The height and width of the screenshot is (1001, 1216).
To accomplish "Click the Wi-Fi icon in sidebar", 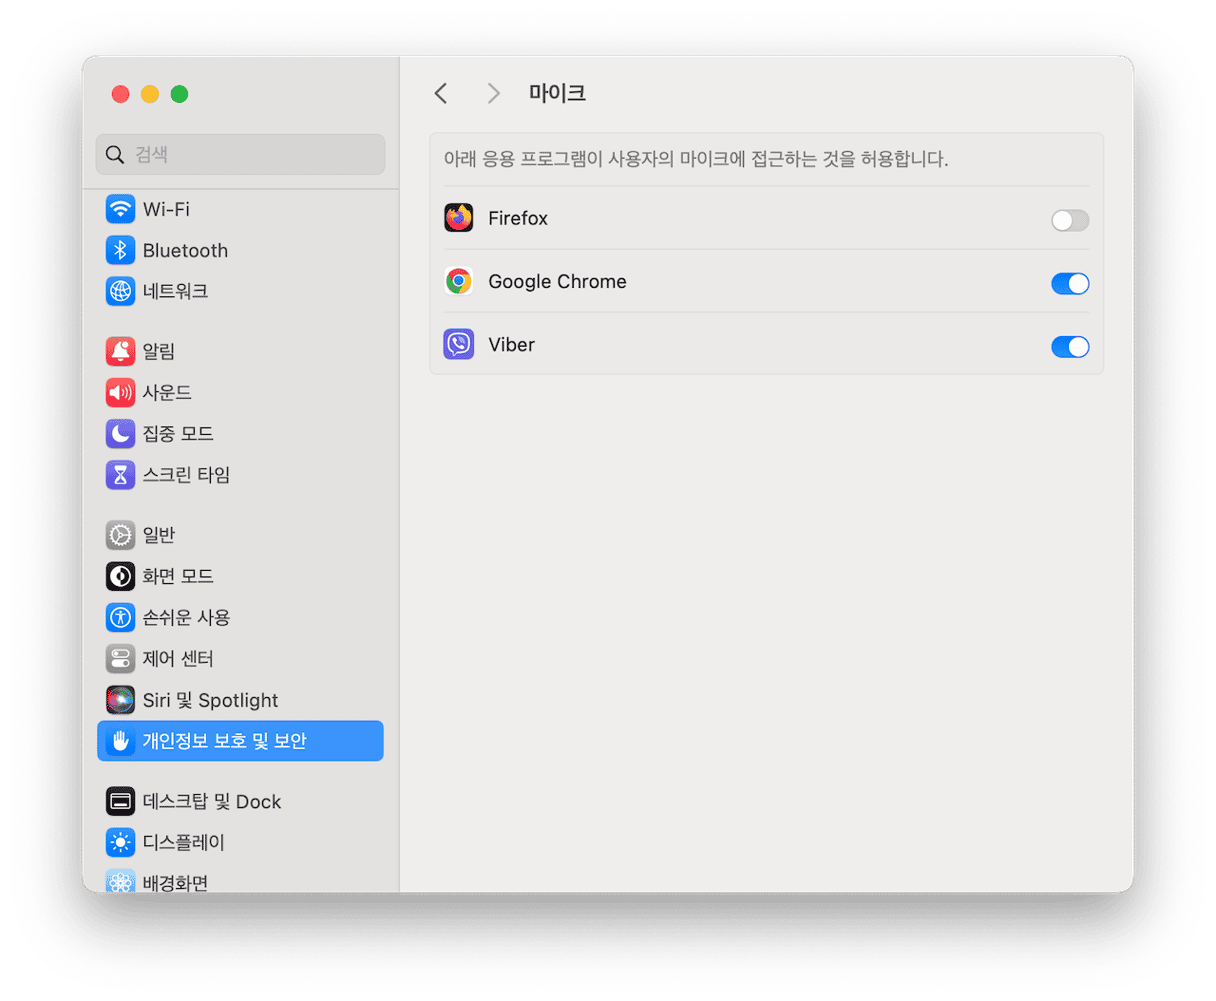I will pos(120,210).
